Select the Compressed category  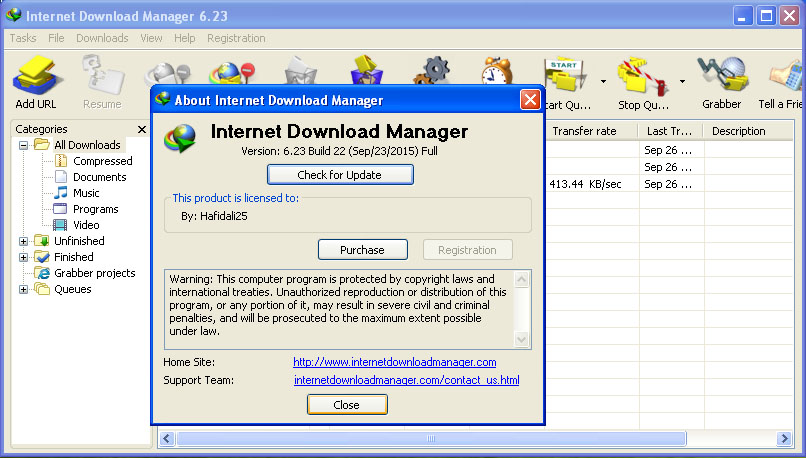coord(103,161)
